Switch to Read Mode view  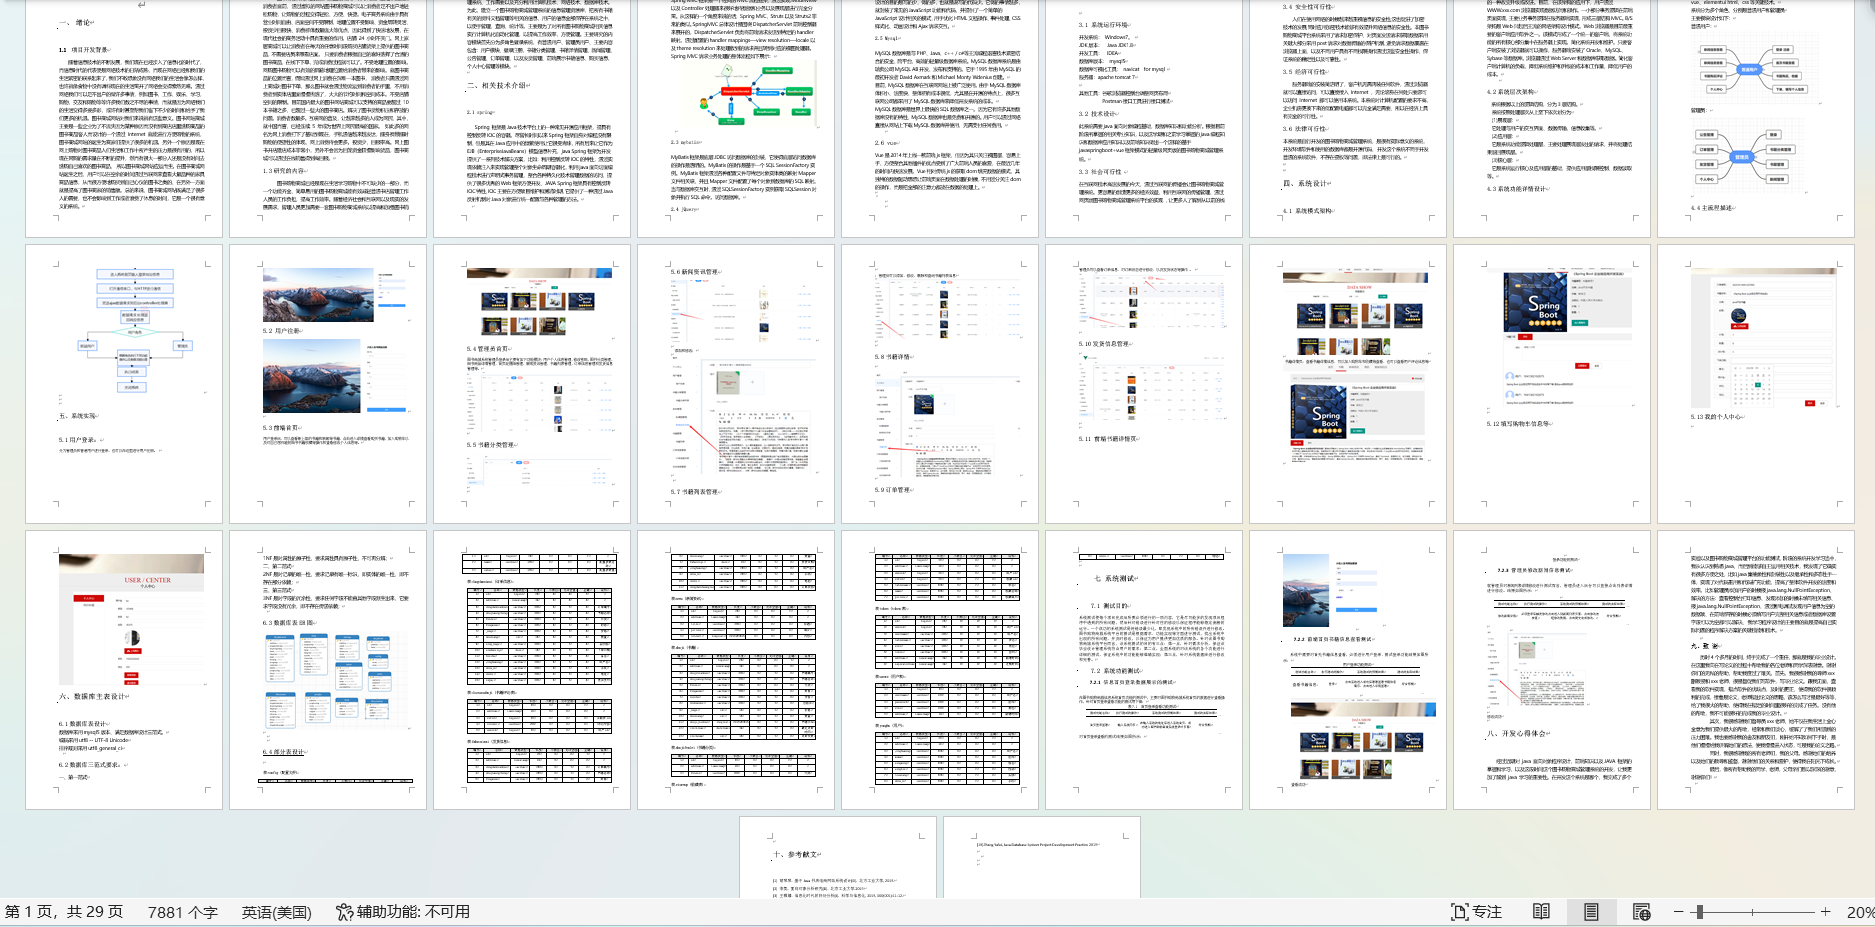1542,912
